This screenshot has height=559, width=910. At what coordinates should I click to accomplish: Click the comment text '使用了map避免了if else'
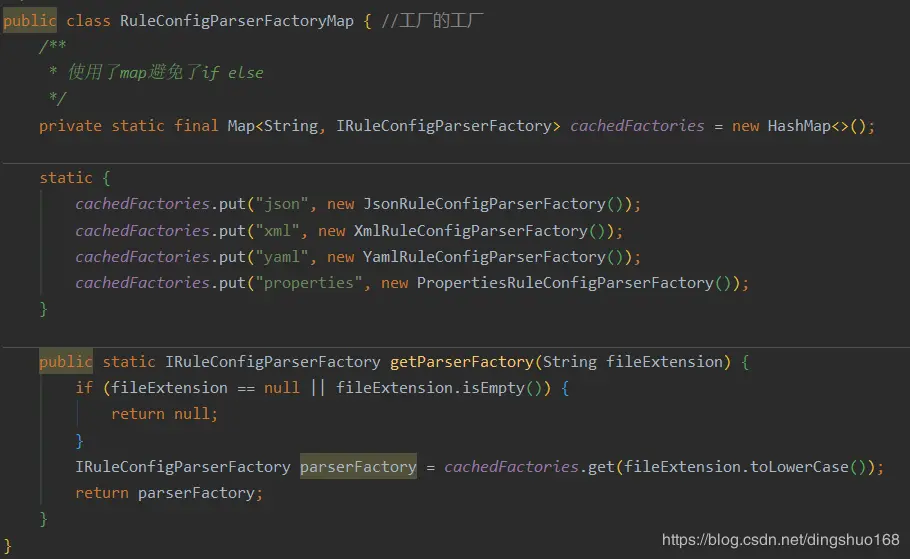coord(165,73)
